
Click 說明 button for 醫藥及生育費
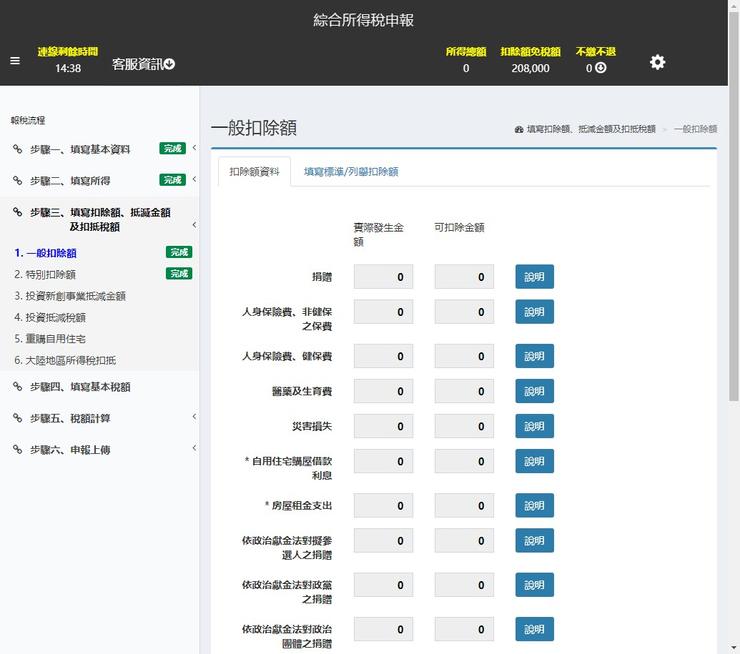[534, 391]
